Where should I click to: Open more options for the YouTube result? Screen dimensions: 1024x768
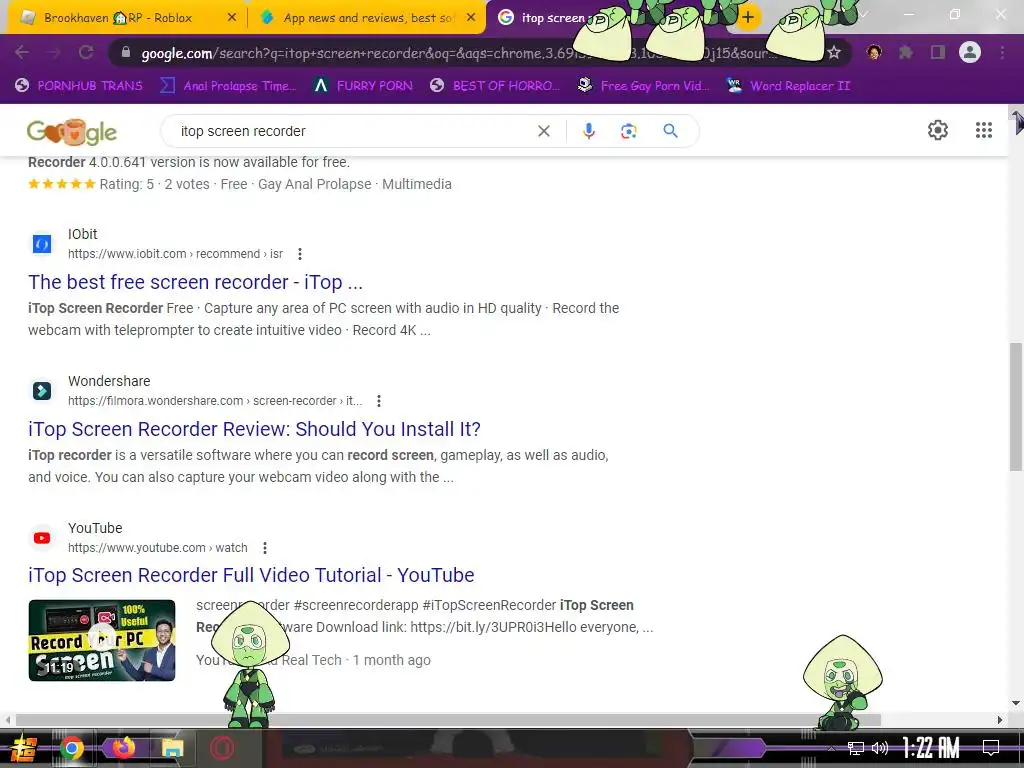264,548
